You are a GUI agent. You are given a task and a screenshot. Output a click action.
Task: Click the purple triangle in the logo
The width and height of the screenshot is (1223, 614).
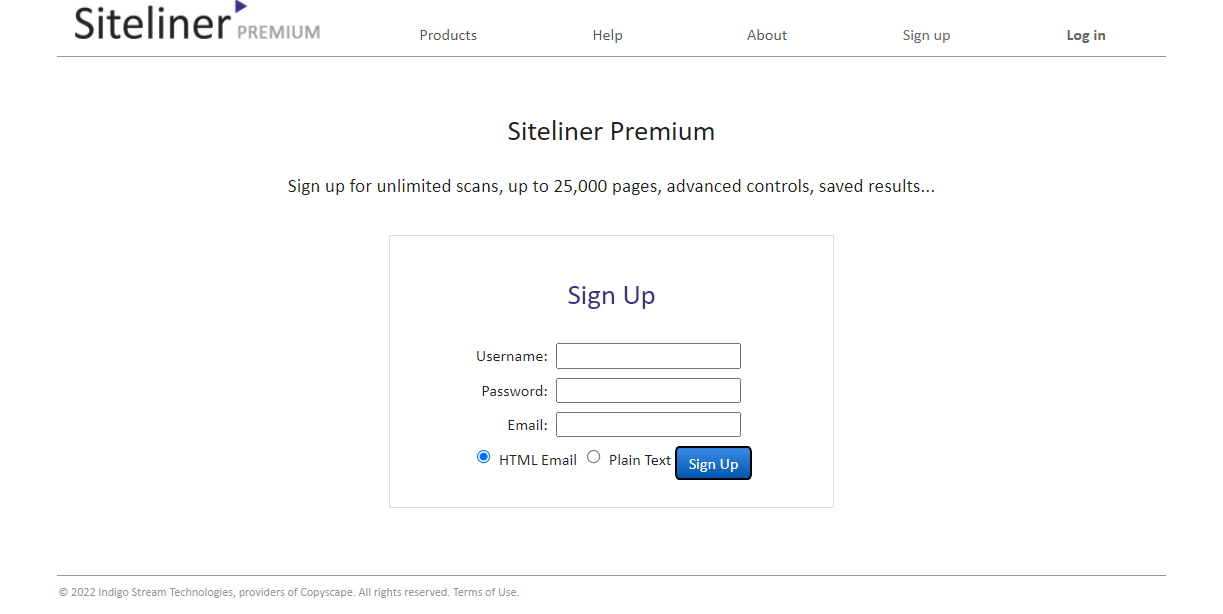(240, 7)
